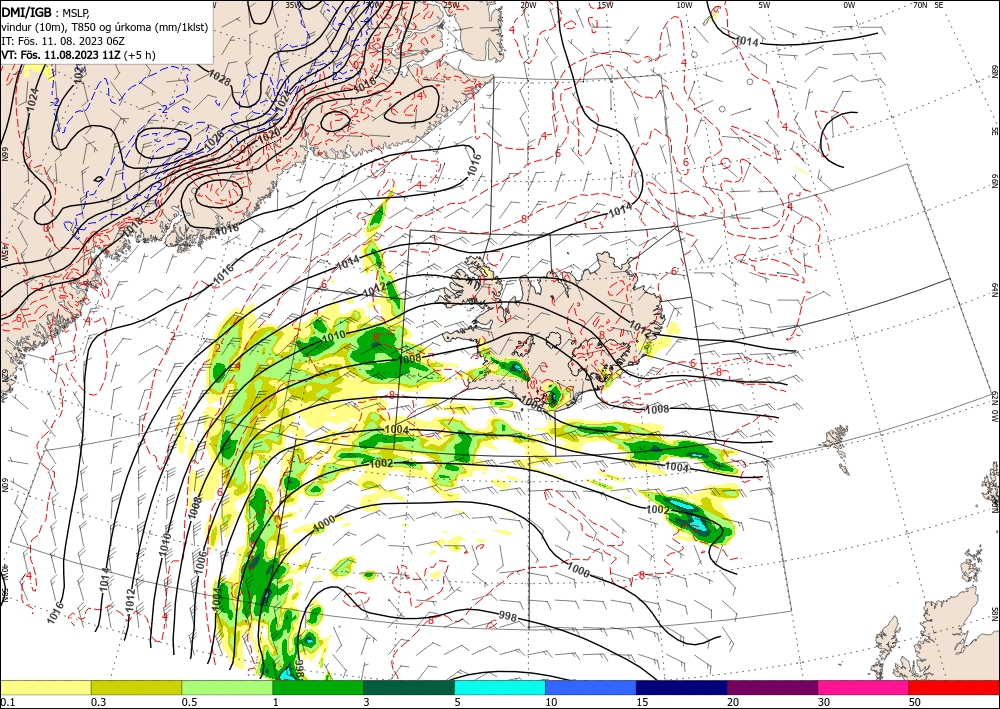Viewport: 1000px width, 709px height.
Task: Click the navy 15–20 legend color segment
Action: [682, 687]
